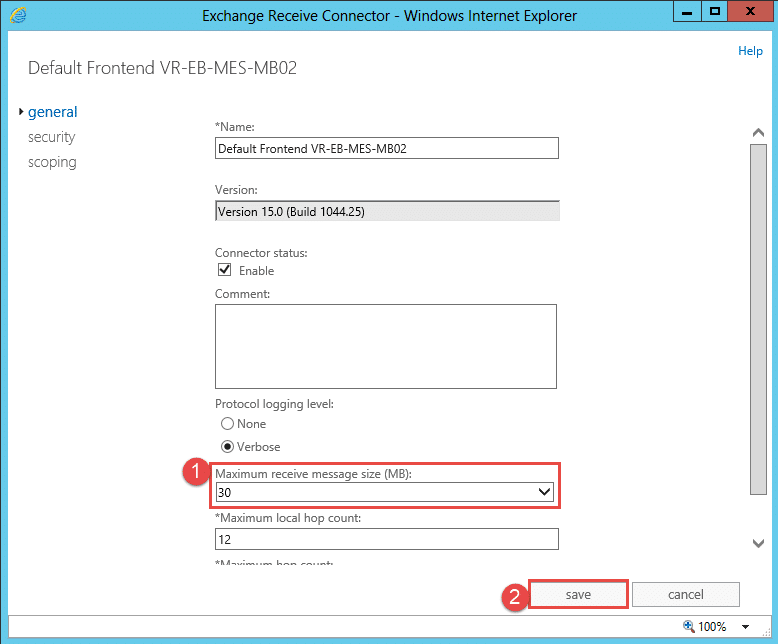Image resolution: width=778 pixels, height=644 pixels.
Task: Select Verbose protocol logging level
Action: click(x=227, y=447)
